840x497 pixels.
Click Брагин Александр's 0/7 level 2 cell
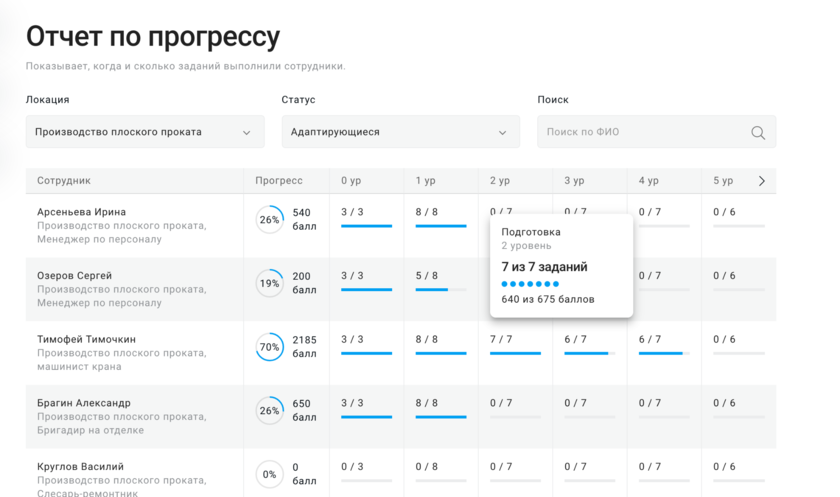click(x=515, y=409)
